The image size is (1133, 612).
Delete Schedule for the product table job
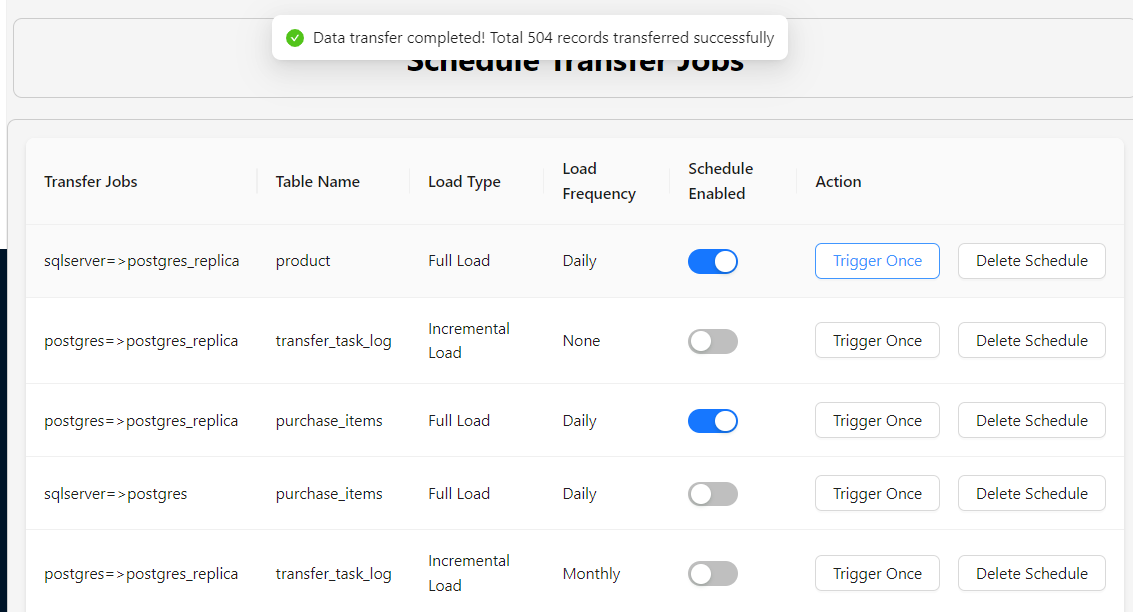[x=1031, y=261]
